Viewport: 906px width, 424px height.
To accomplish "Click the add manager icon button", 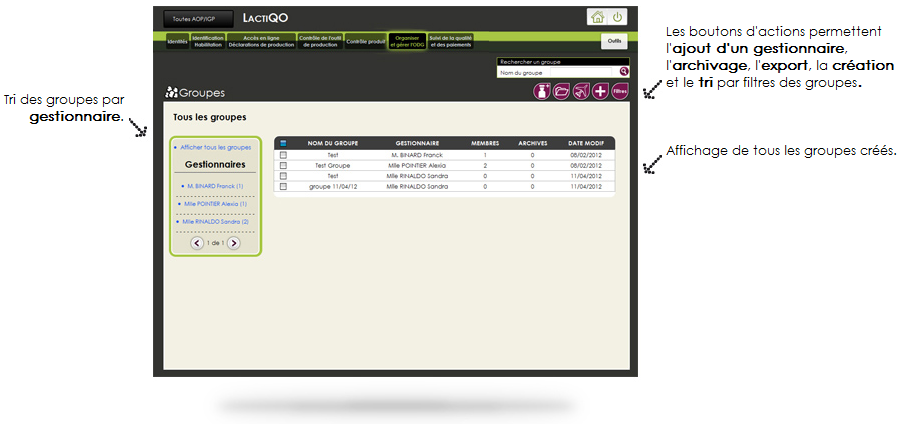I will [541, 92].
